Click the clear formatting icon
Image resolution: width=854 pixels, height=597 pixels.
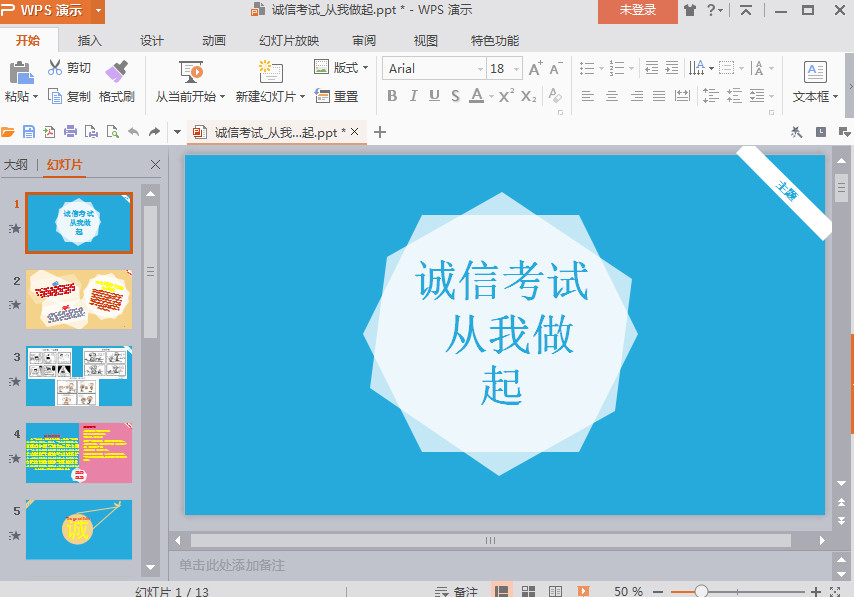point(555,95)
